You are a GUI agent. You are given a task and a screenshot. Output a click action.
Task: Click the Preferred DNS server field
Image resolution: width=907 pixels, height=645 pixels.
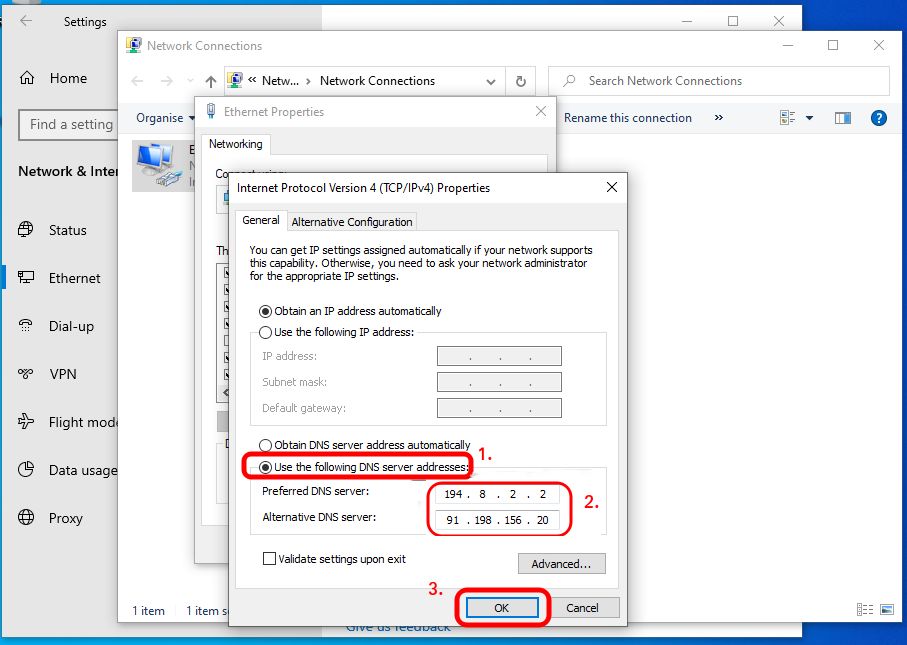[497, 492]
